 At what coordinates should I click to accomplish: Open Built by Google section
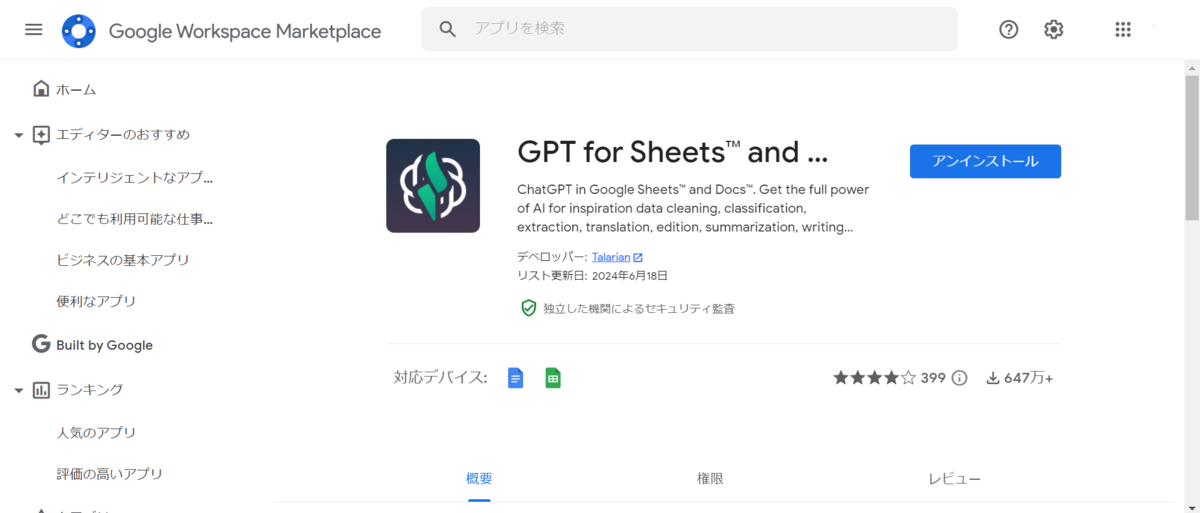tap(104, 345)
